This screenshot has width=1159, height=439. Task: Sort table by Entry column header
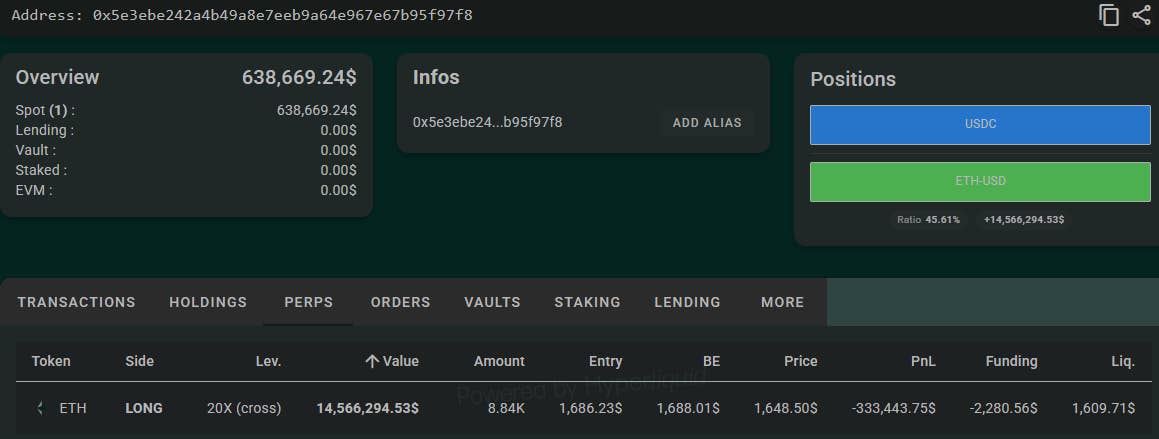click(x=605, y=361)
